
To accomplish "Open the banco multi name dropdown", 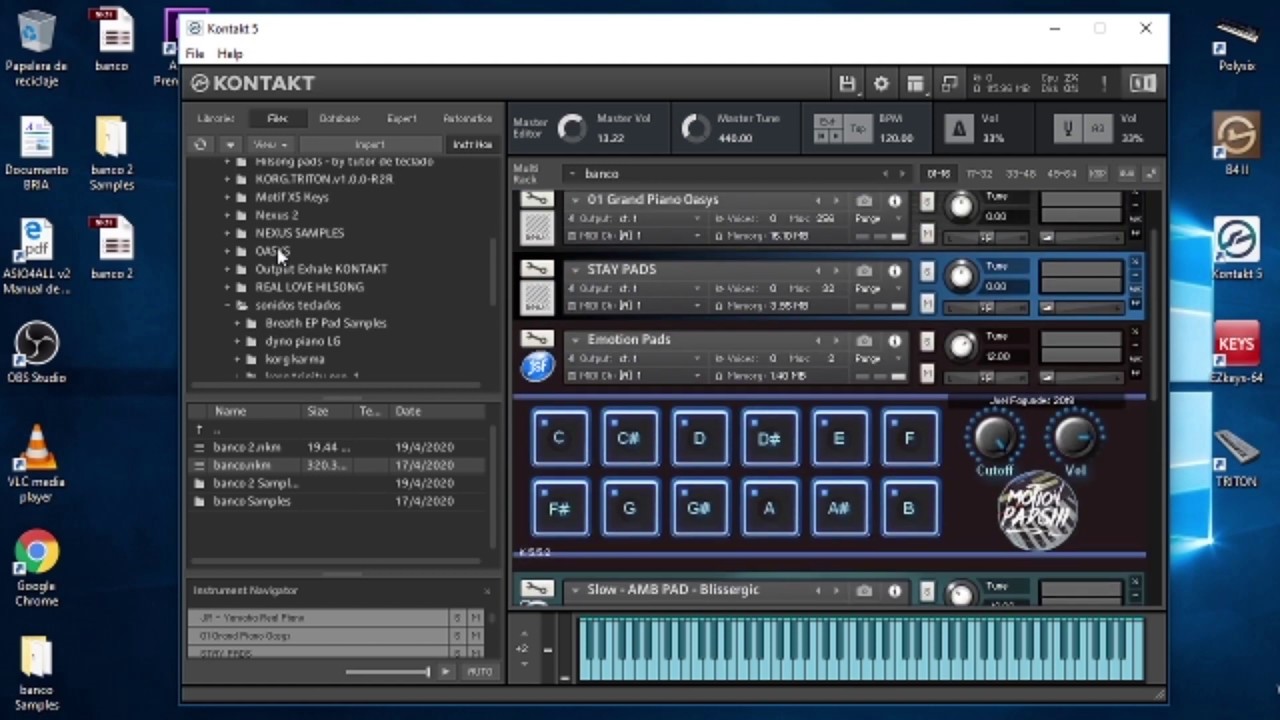I will click(x=574, y=174).
